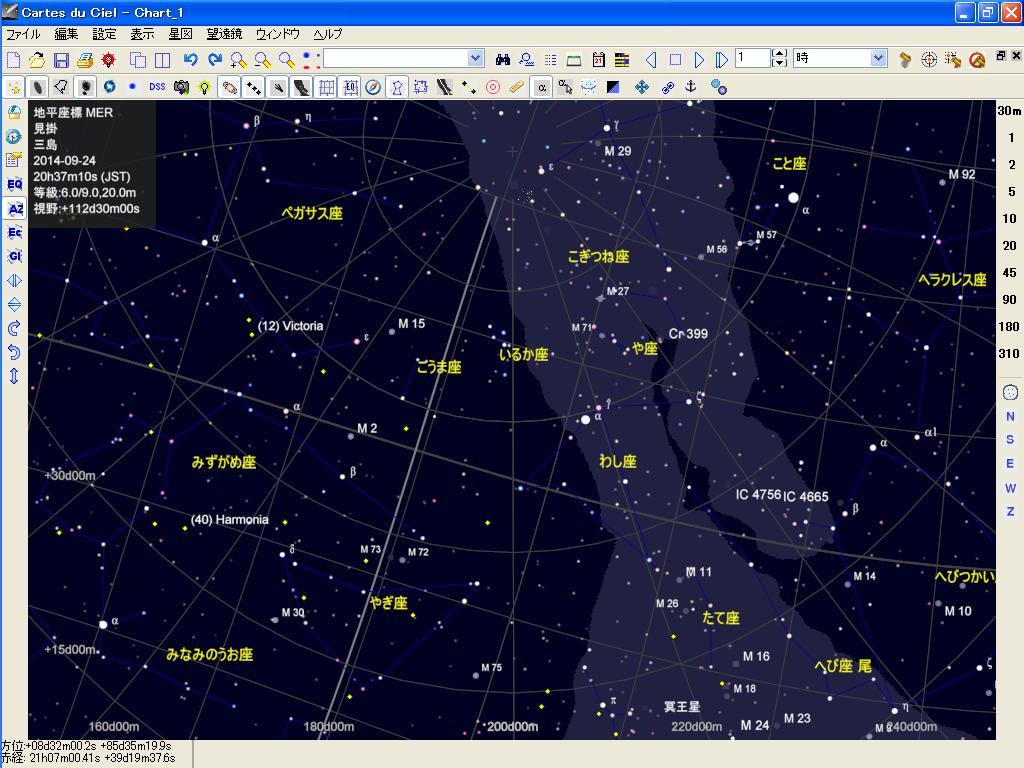1024x768 pixels.
Task: Face south with the S button
Action: 1010,440
